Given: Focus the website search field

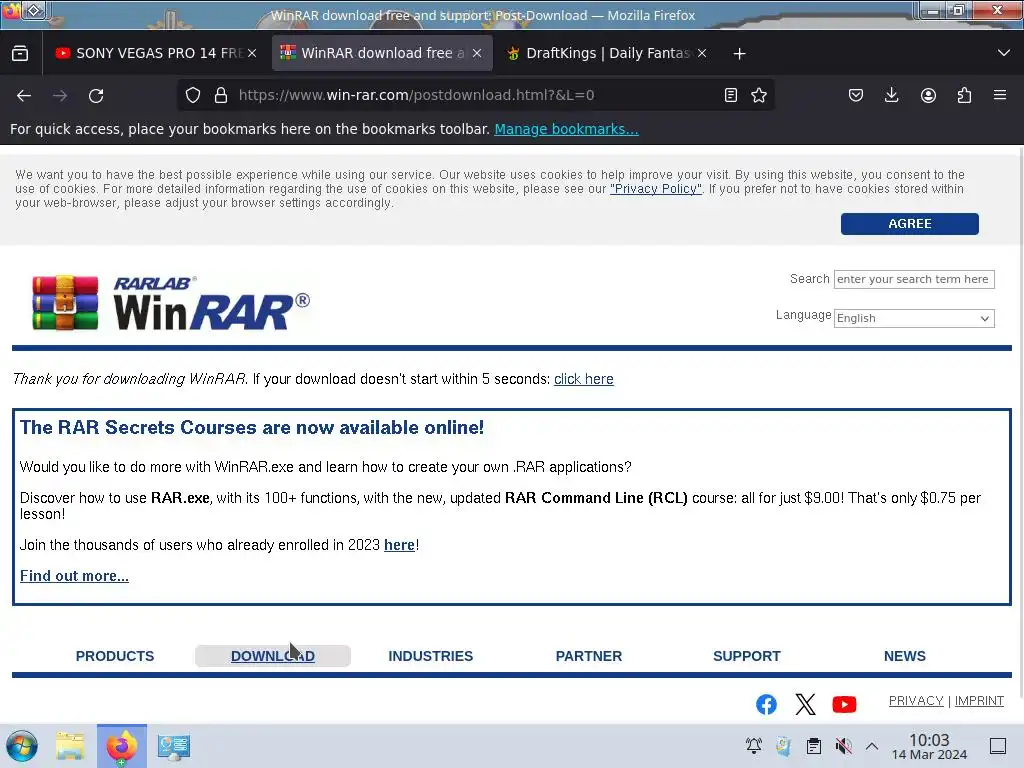Looking at the screenshot, I should (x=914, y=280).
